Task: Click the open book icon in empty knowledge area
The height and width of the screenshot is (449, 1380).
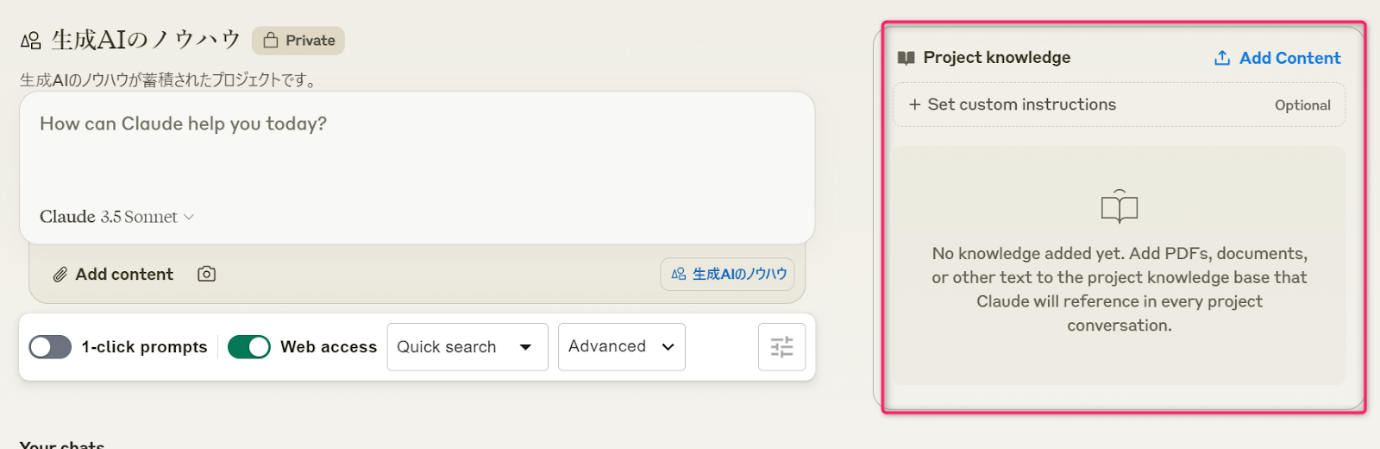Action: point(1119,207)
